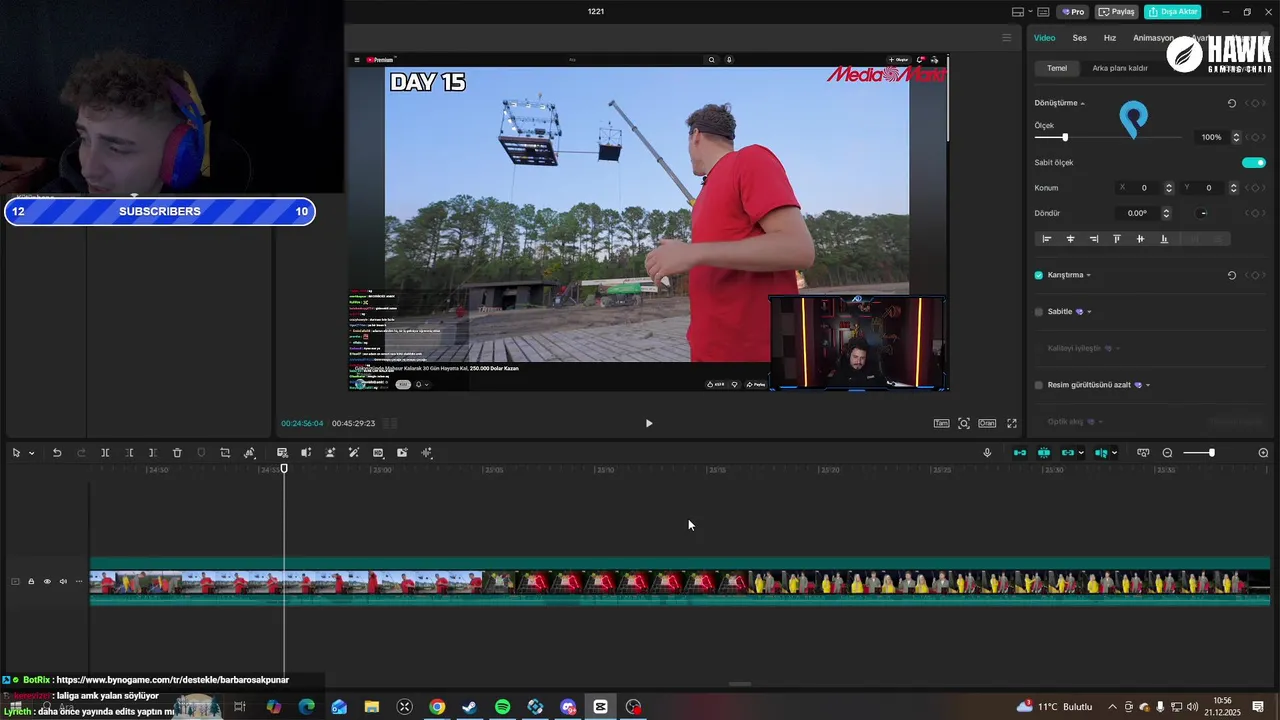Select the Arka planı kaldır sub-tab

(x=1120, y=68)
